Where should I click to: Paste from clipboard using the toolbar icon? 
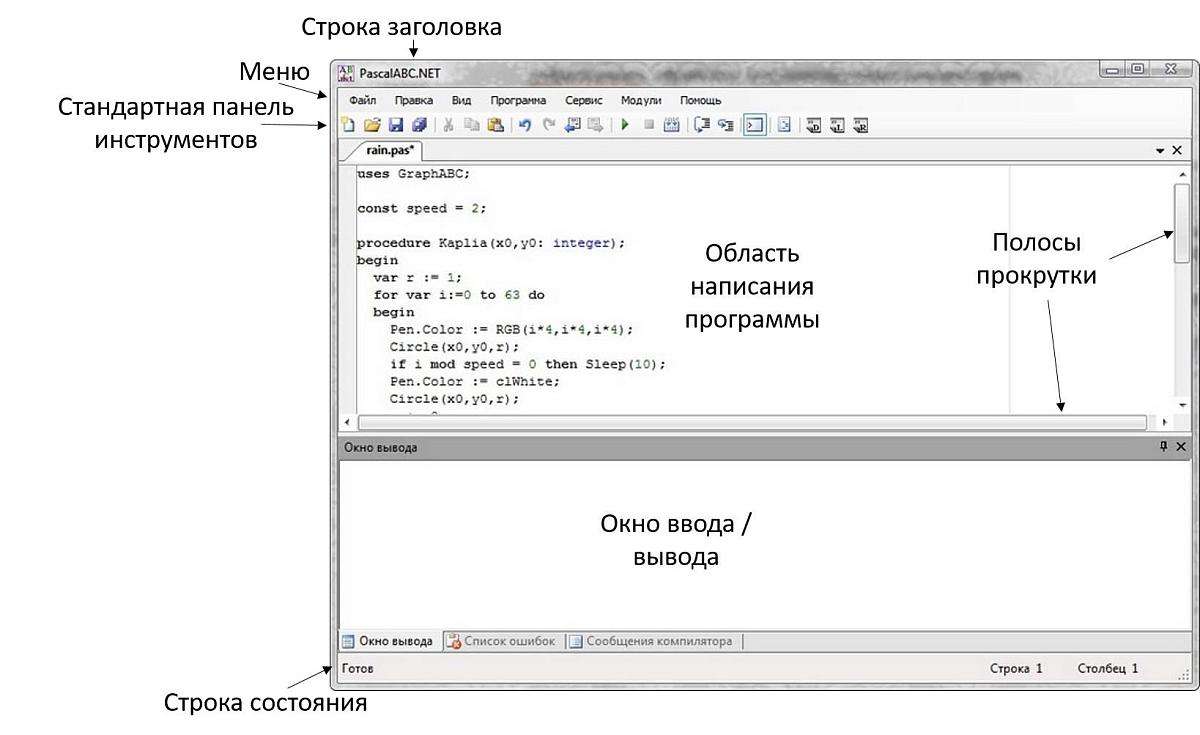coord(495,125)
